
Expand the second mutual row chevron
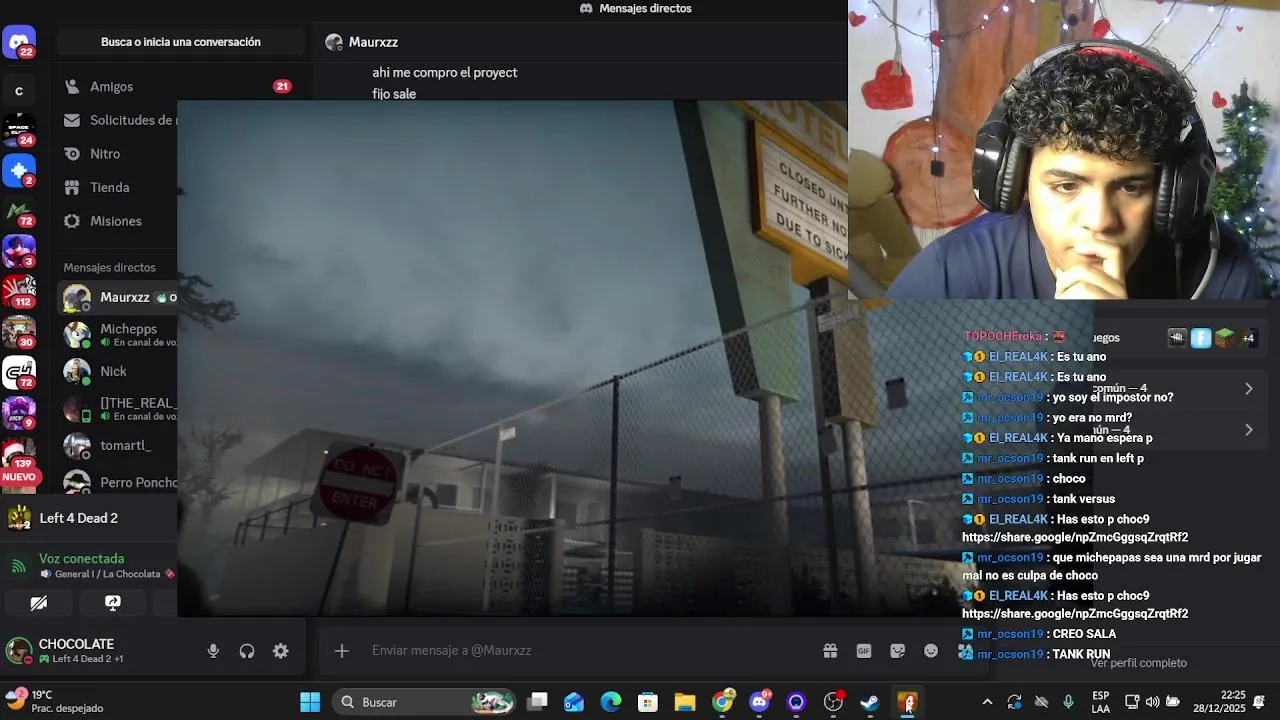pos(1248,430)
